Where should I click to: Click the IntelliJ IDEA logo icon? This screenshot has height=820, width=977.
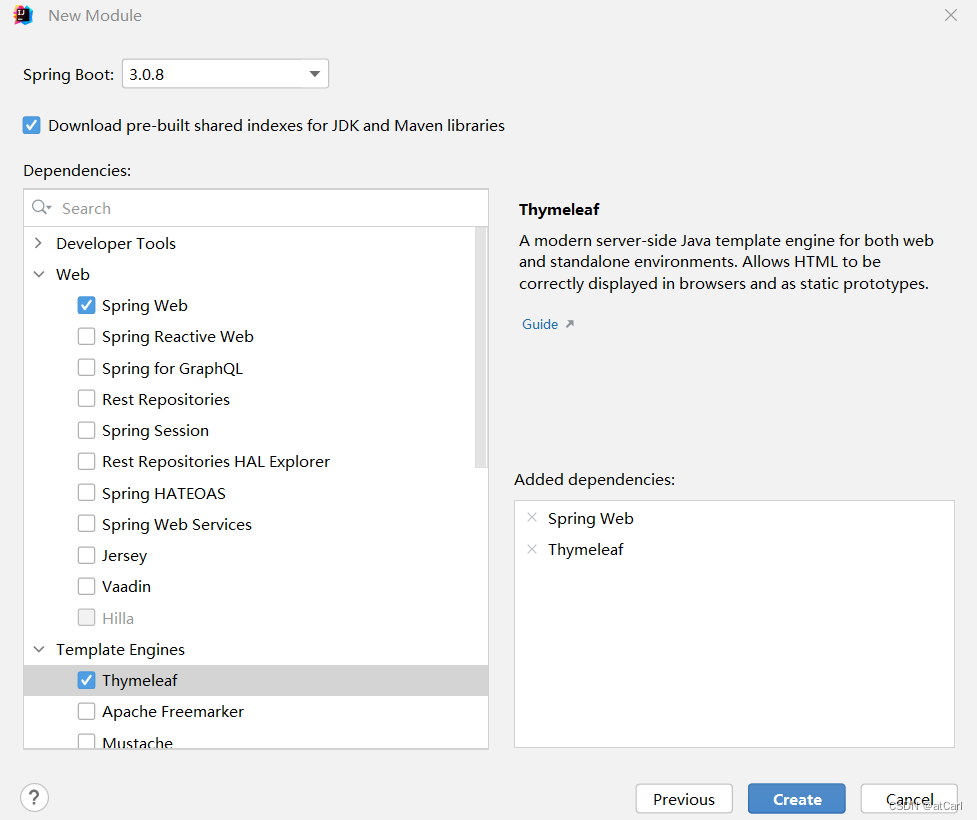pyautogui.click(x=23, y=15)
